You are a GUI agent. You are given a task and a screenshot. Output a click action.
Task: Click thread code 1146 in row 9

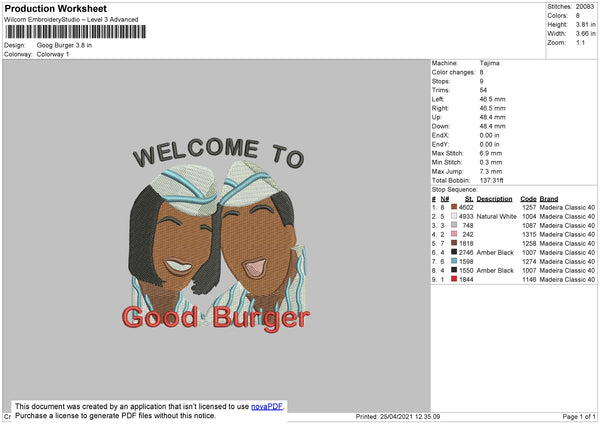529,280
